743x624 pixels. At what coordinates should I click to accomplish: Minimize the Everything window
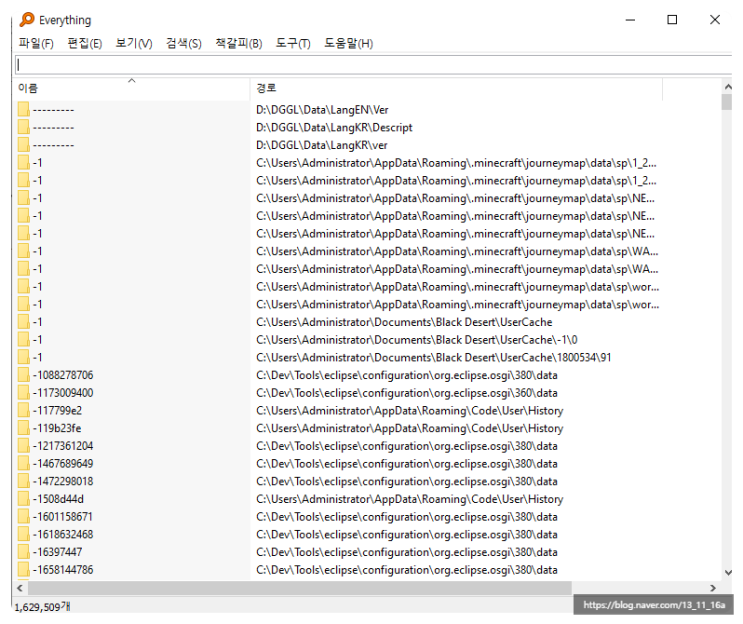point(630,20)
